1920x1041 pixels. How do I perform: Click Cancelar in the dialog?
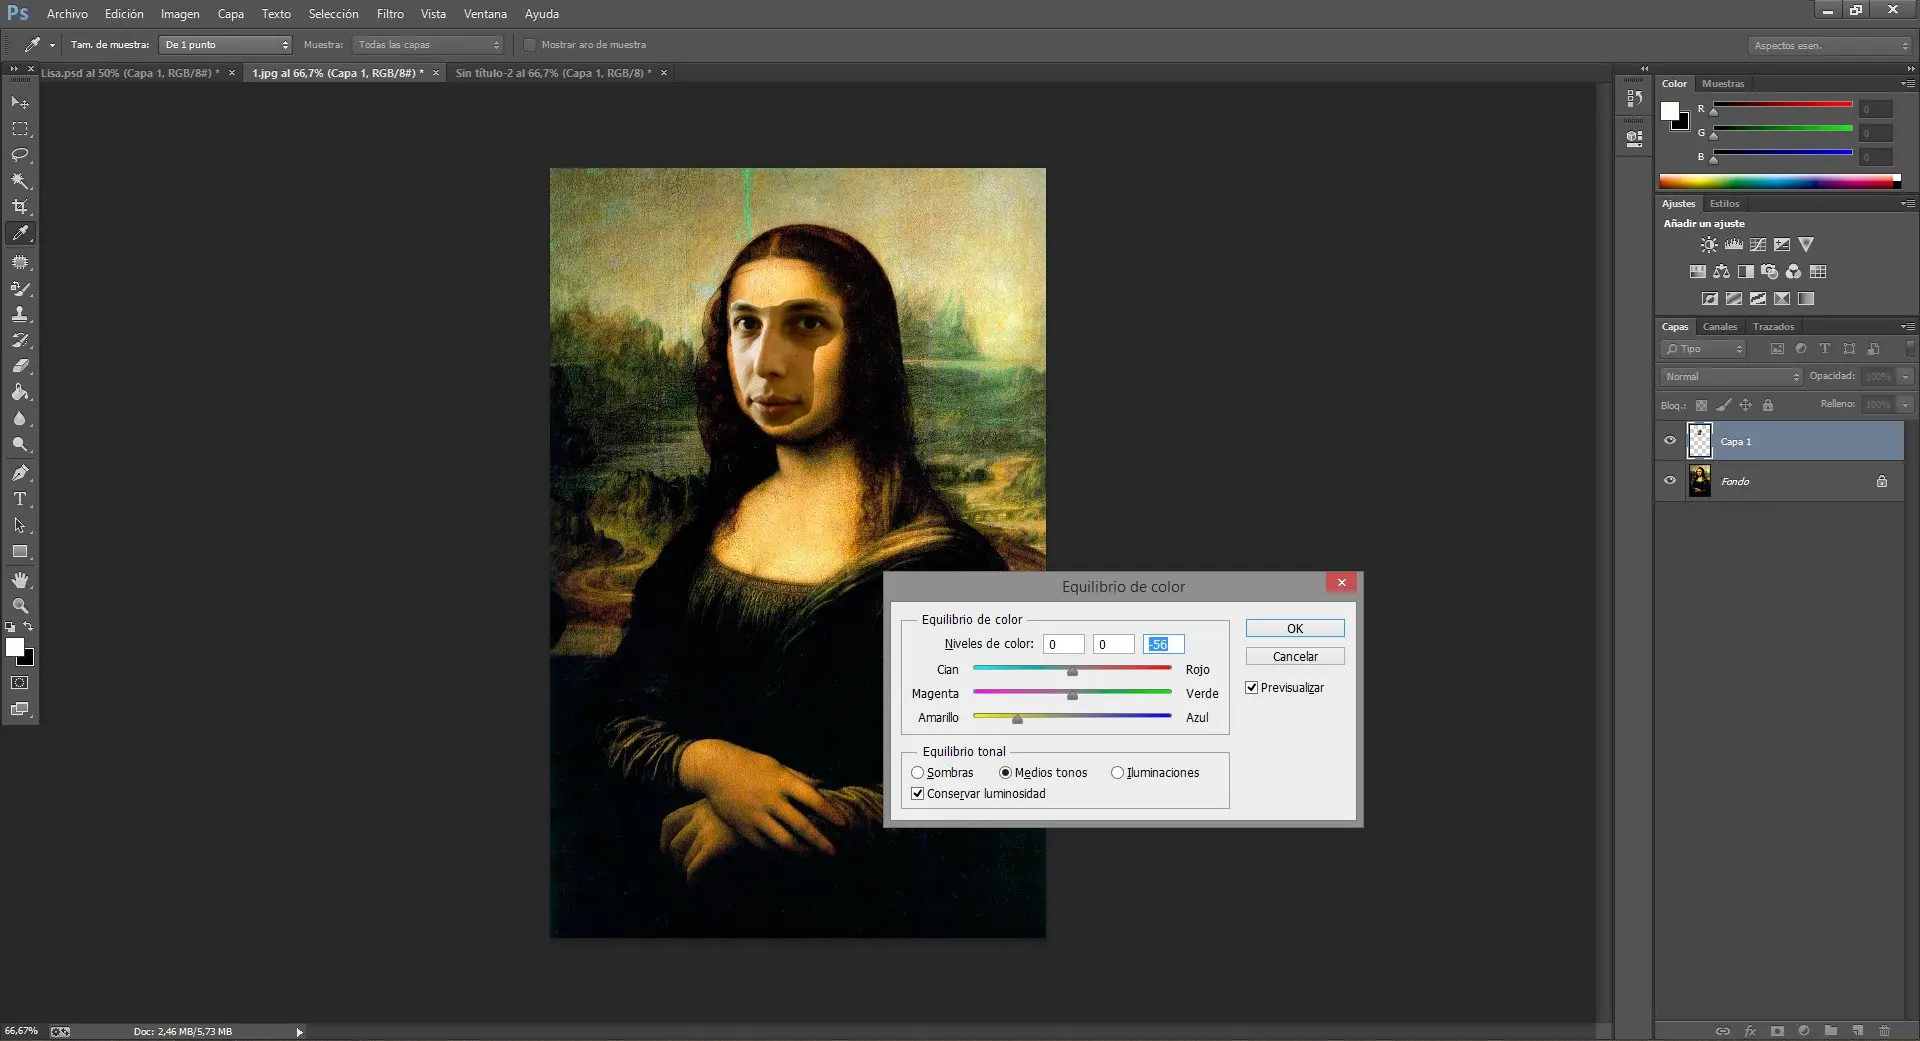[1295, 657]
